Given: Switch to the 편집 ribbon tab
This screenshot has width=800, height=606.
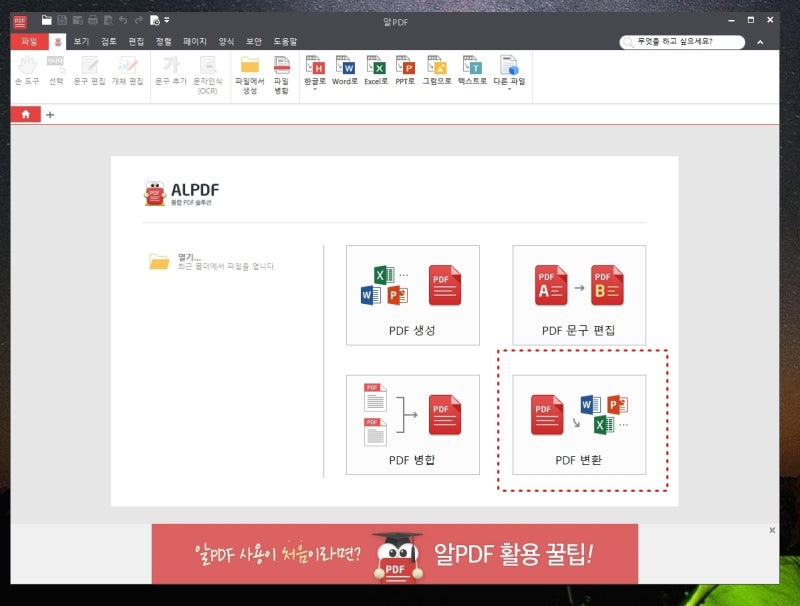Looking at the screenshot, I should click(136, 41).
